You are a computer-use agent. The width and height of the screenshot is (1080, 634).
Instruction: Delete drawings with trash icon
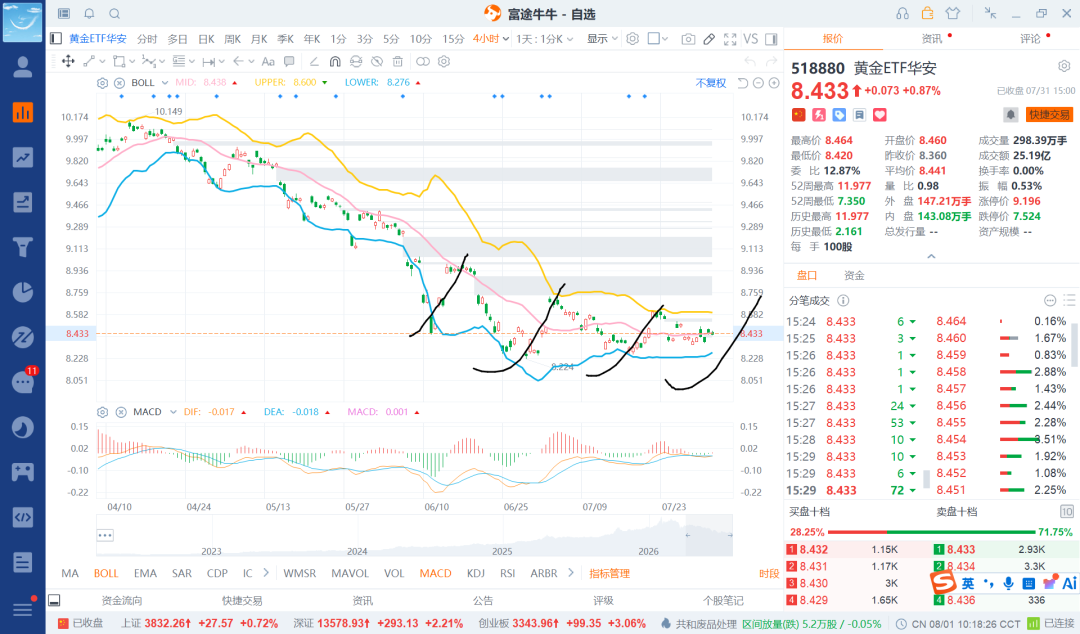[x=397, y=61]
